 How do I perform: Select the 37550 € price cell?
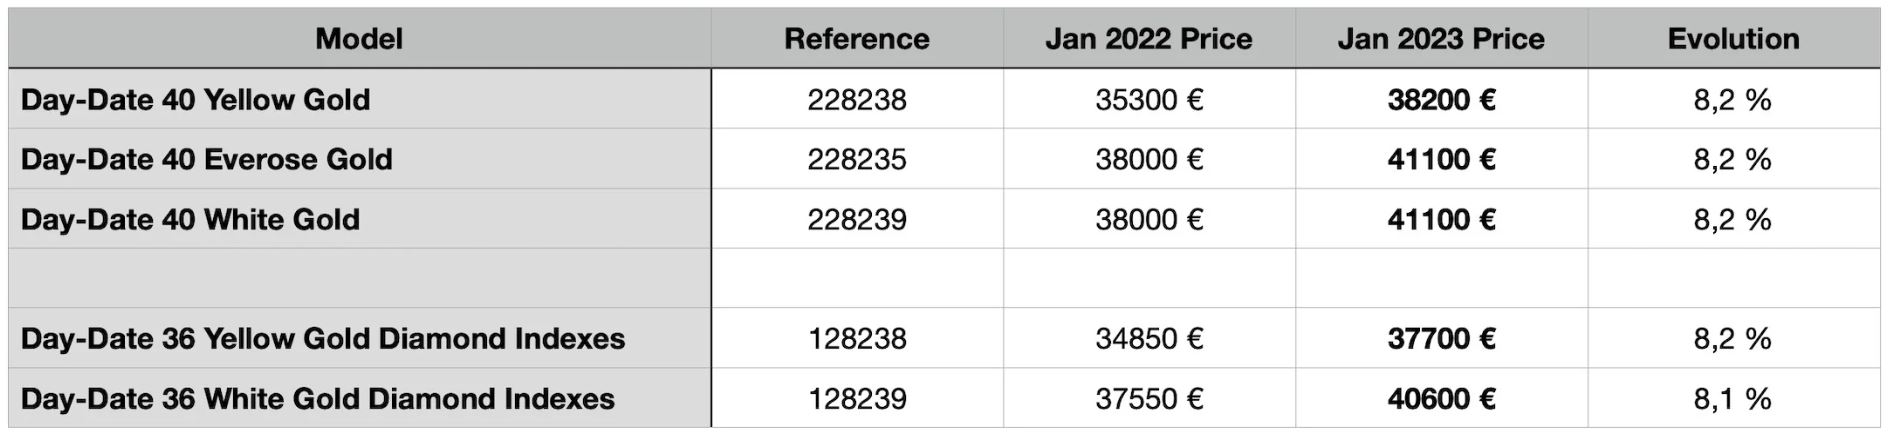(x=1149, y=399)
